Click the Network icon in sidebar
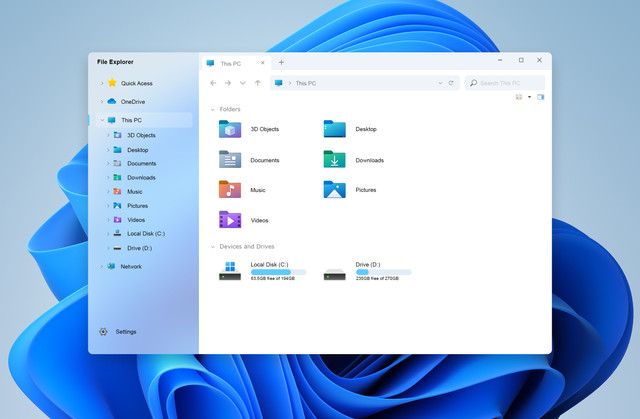The width and height of the screenshot is (640, 419). click(x=111, y=266)
